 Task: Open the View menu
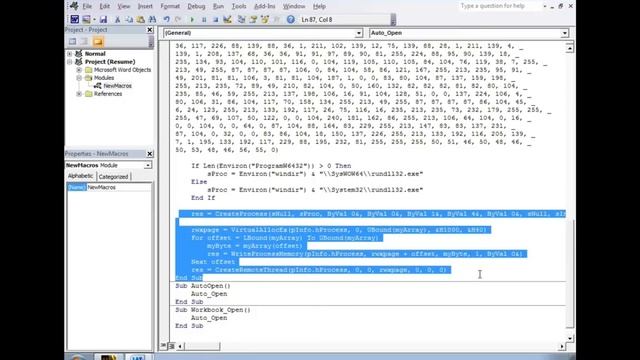pyautogui.click(x=124, y=6)
